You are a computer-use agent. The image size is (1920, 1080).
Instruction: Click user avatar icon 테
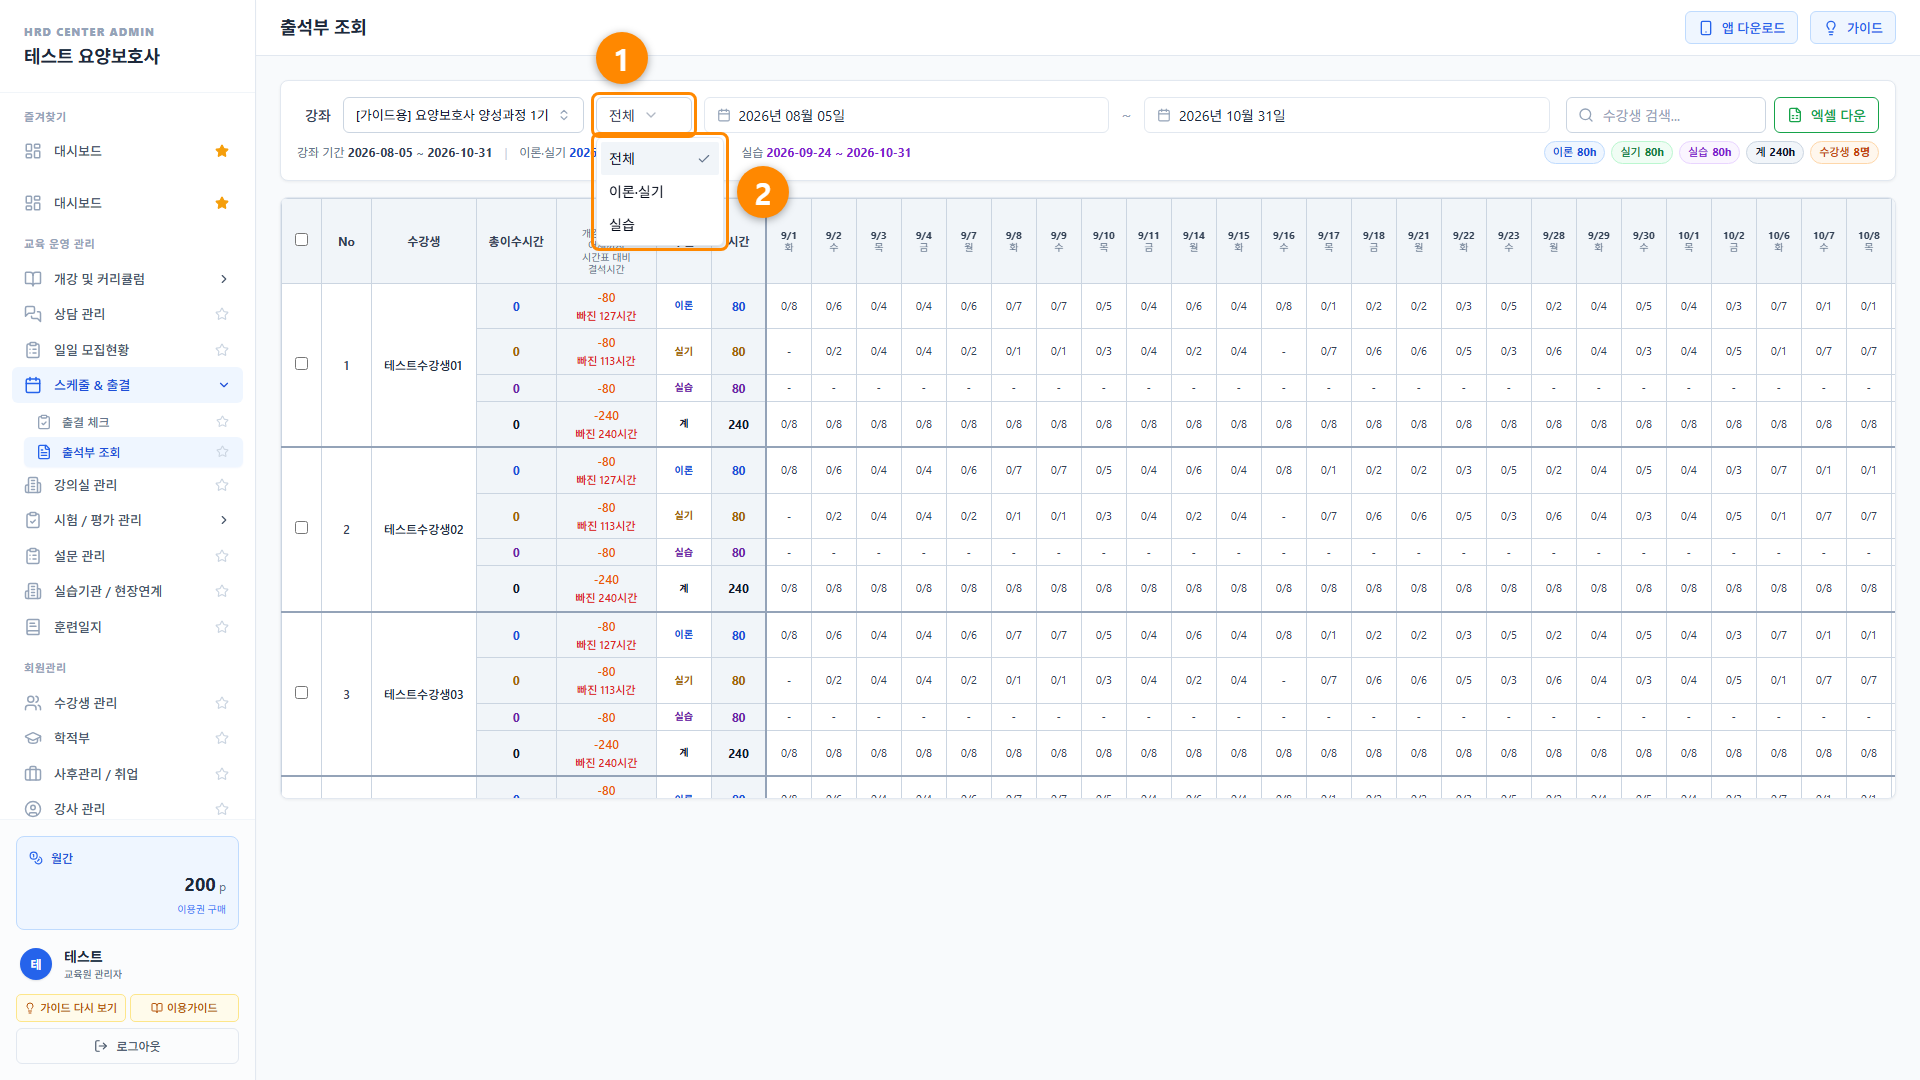point(36,964)
